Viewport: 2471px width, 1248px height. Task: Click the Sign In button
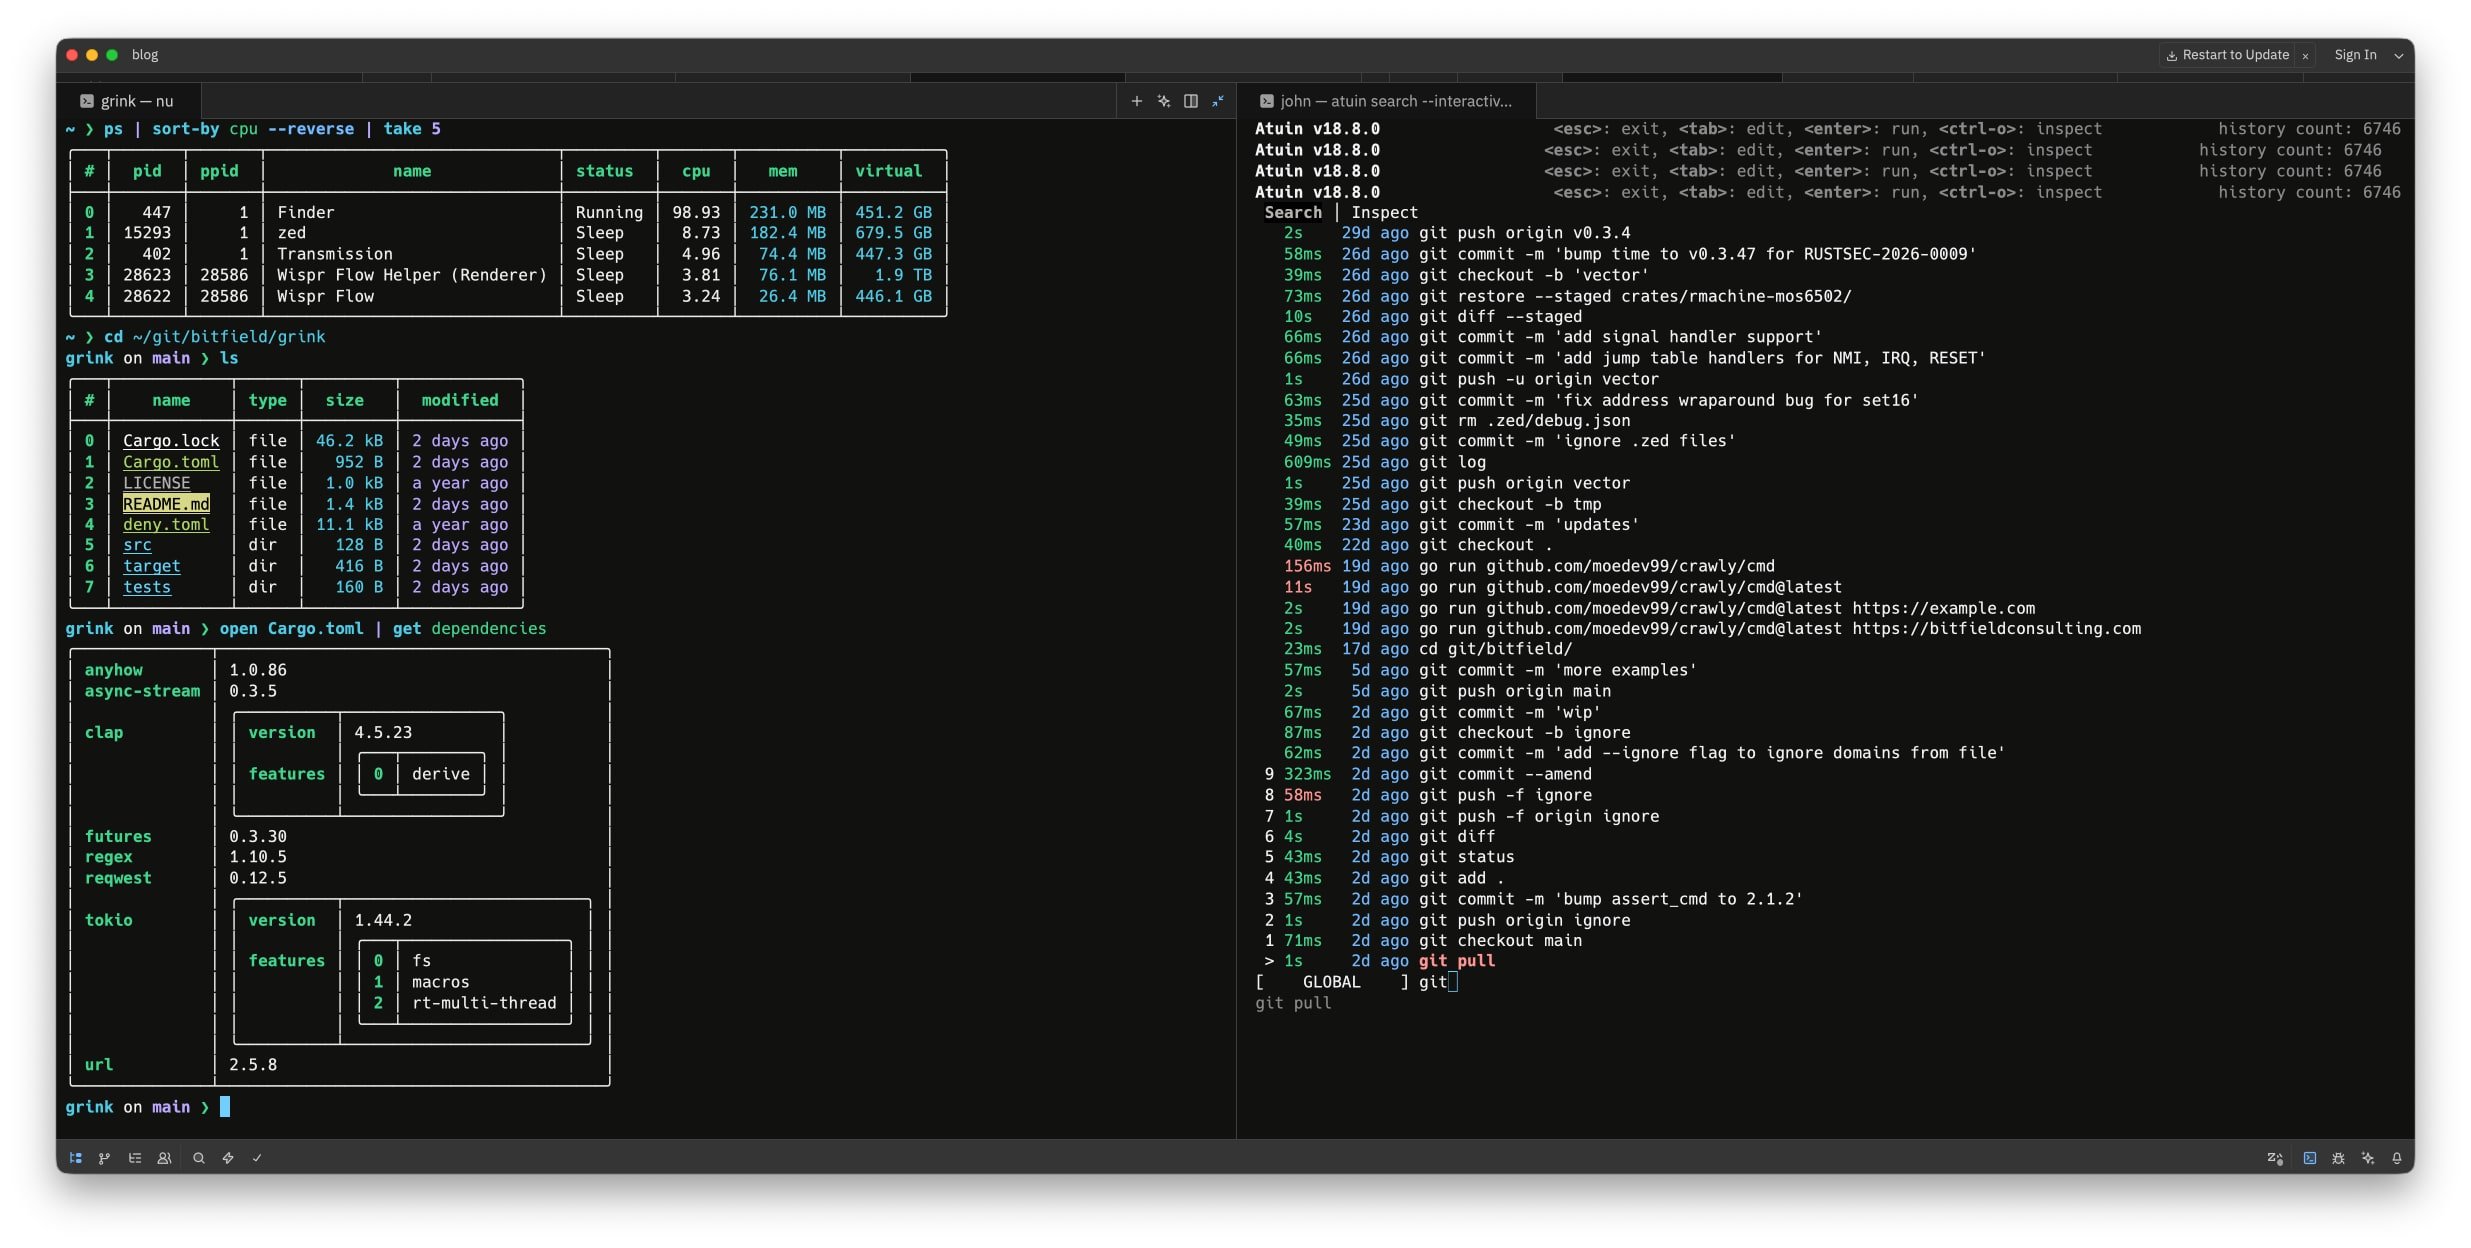pyautogui.click(x=2355, y=55)
